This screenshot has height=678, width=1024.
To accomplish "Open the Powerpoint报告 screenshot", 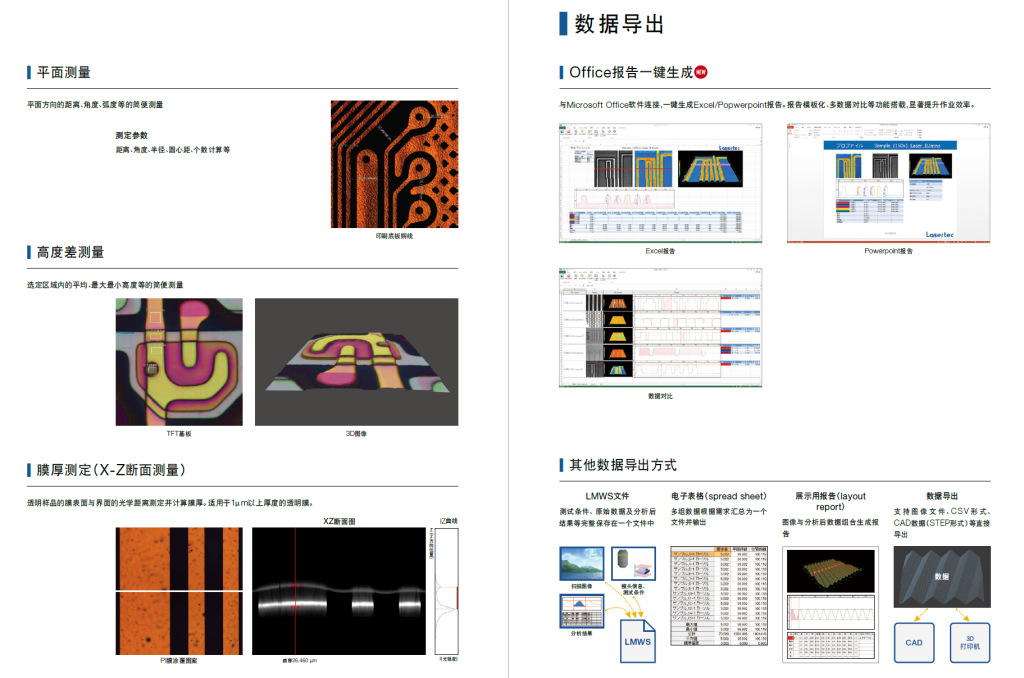I will (x=888, y=182).
